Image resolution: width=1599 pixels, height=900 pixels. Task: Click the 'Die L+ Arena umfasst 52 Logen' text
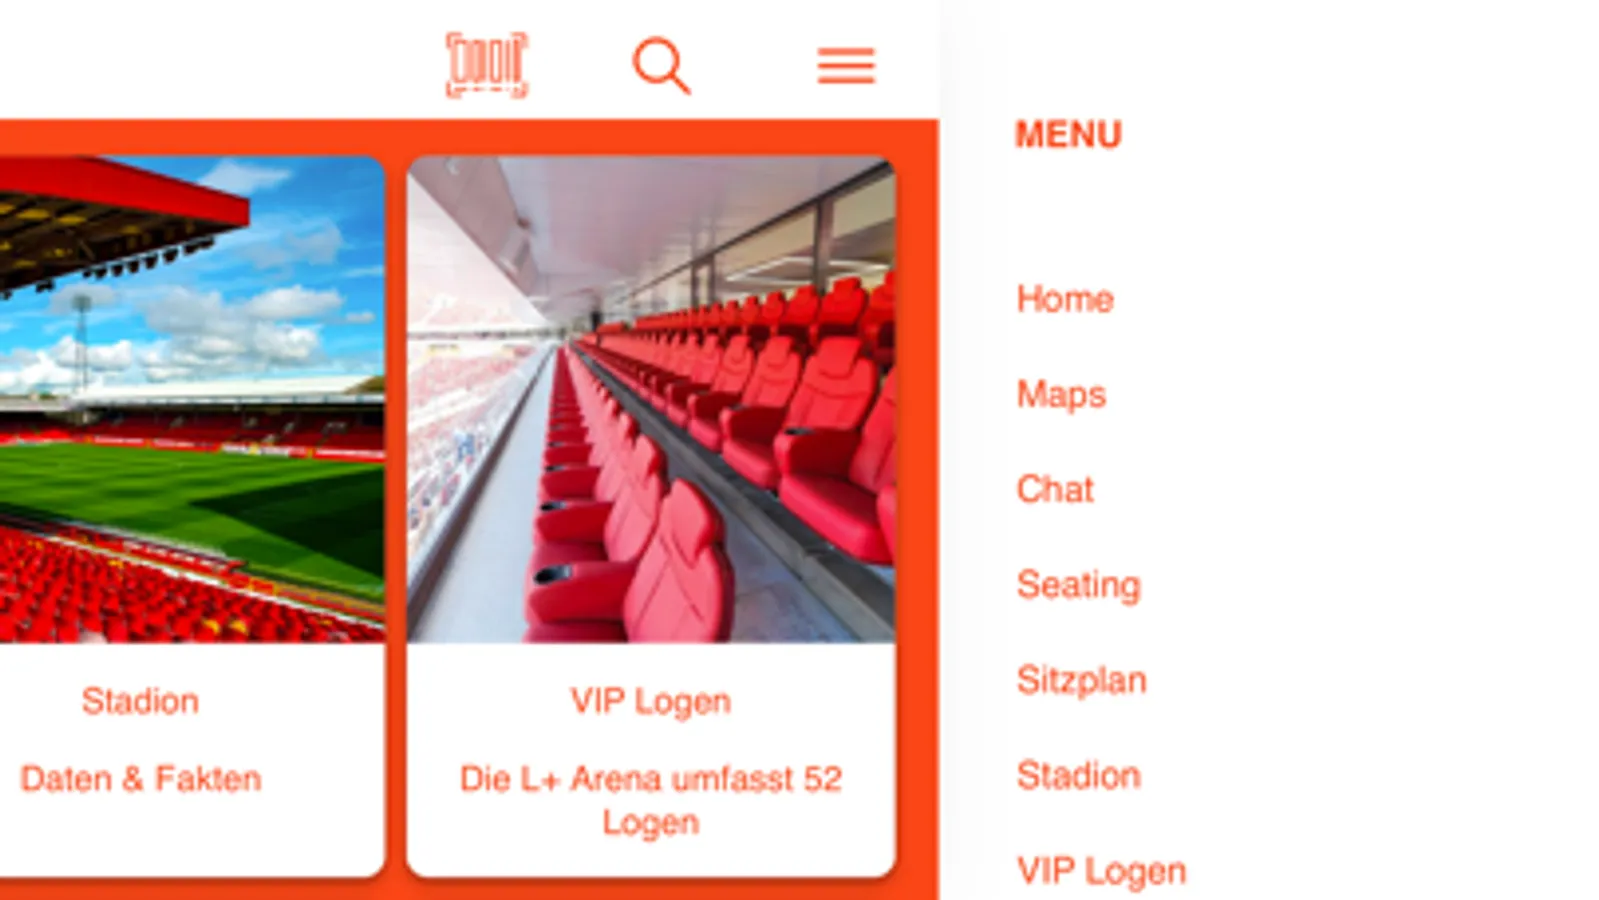[x=651, y=800]
